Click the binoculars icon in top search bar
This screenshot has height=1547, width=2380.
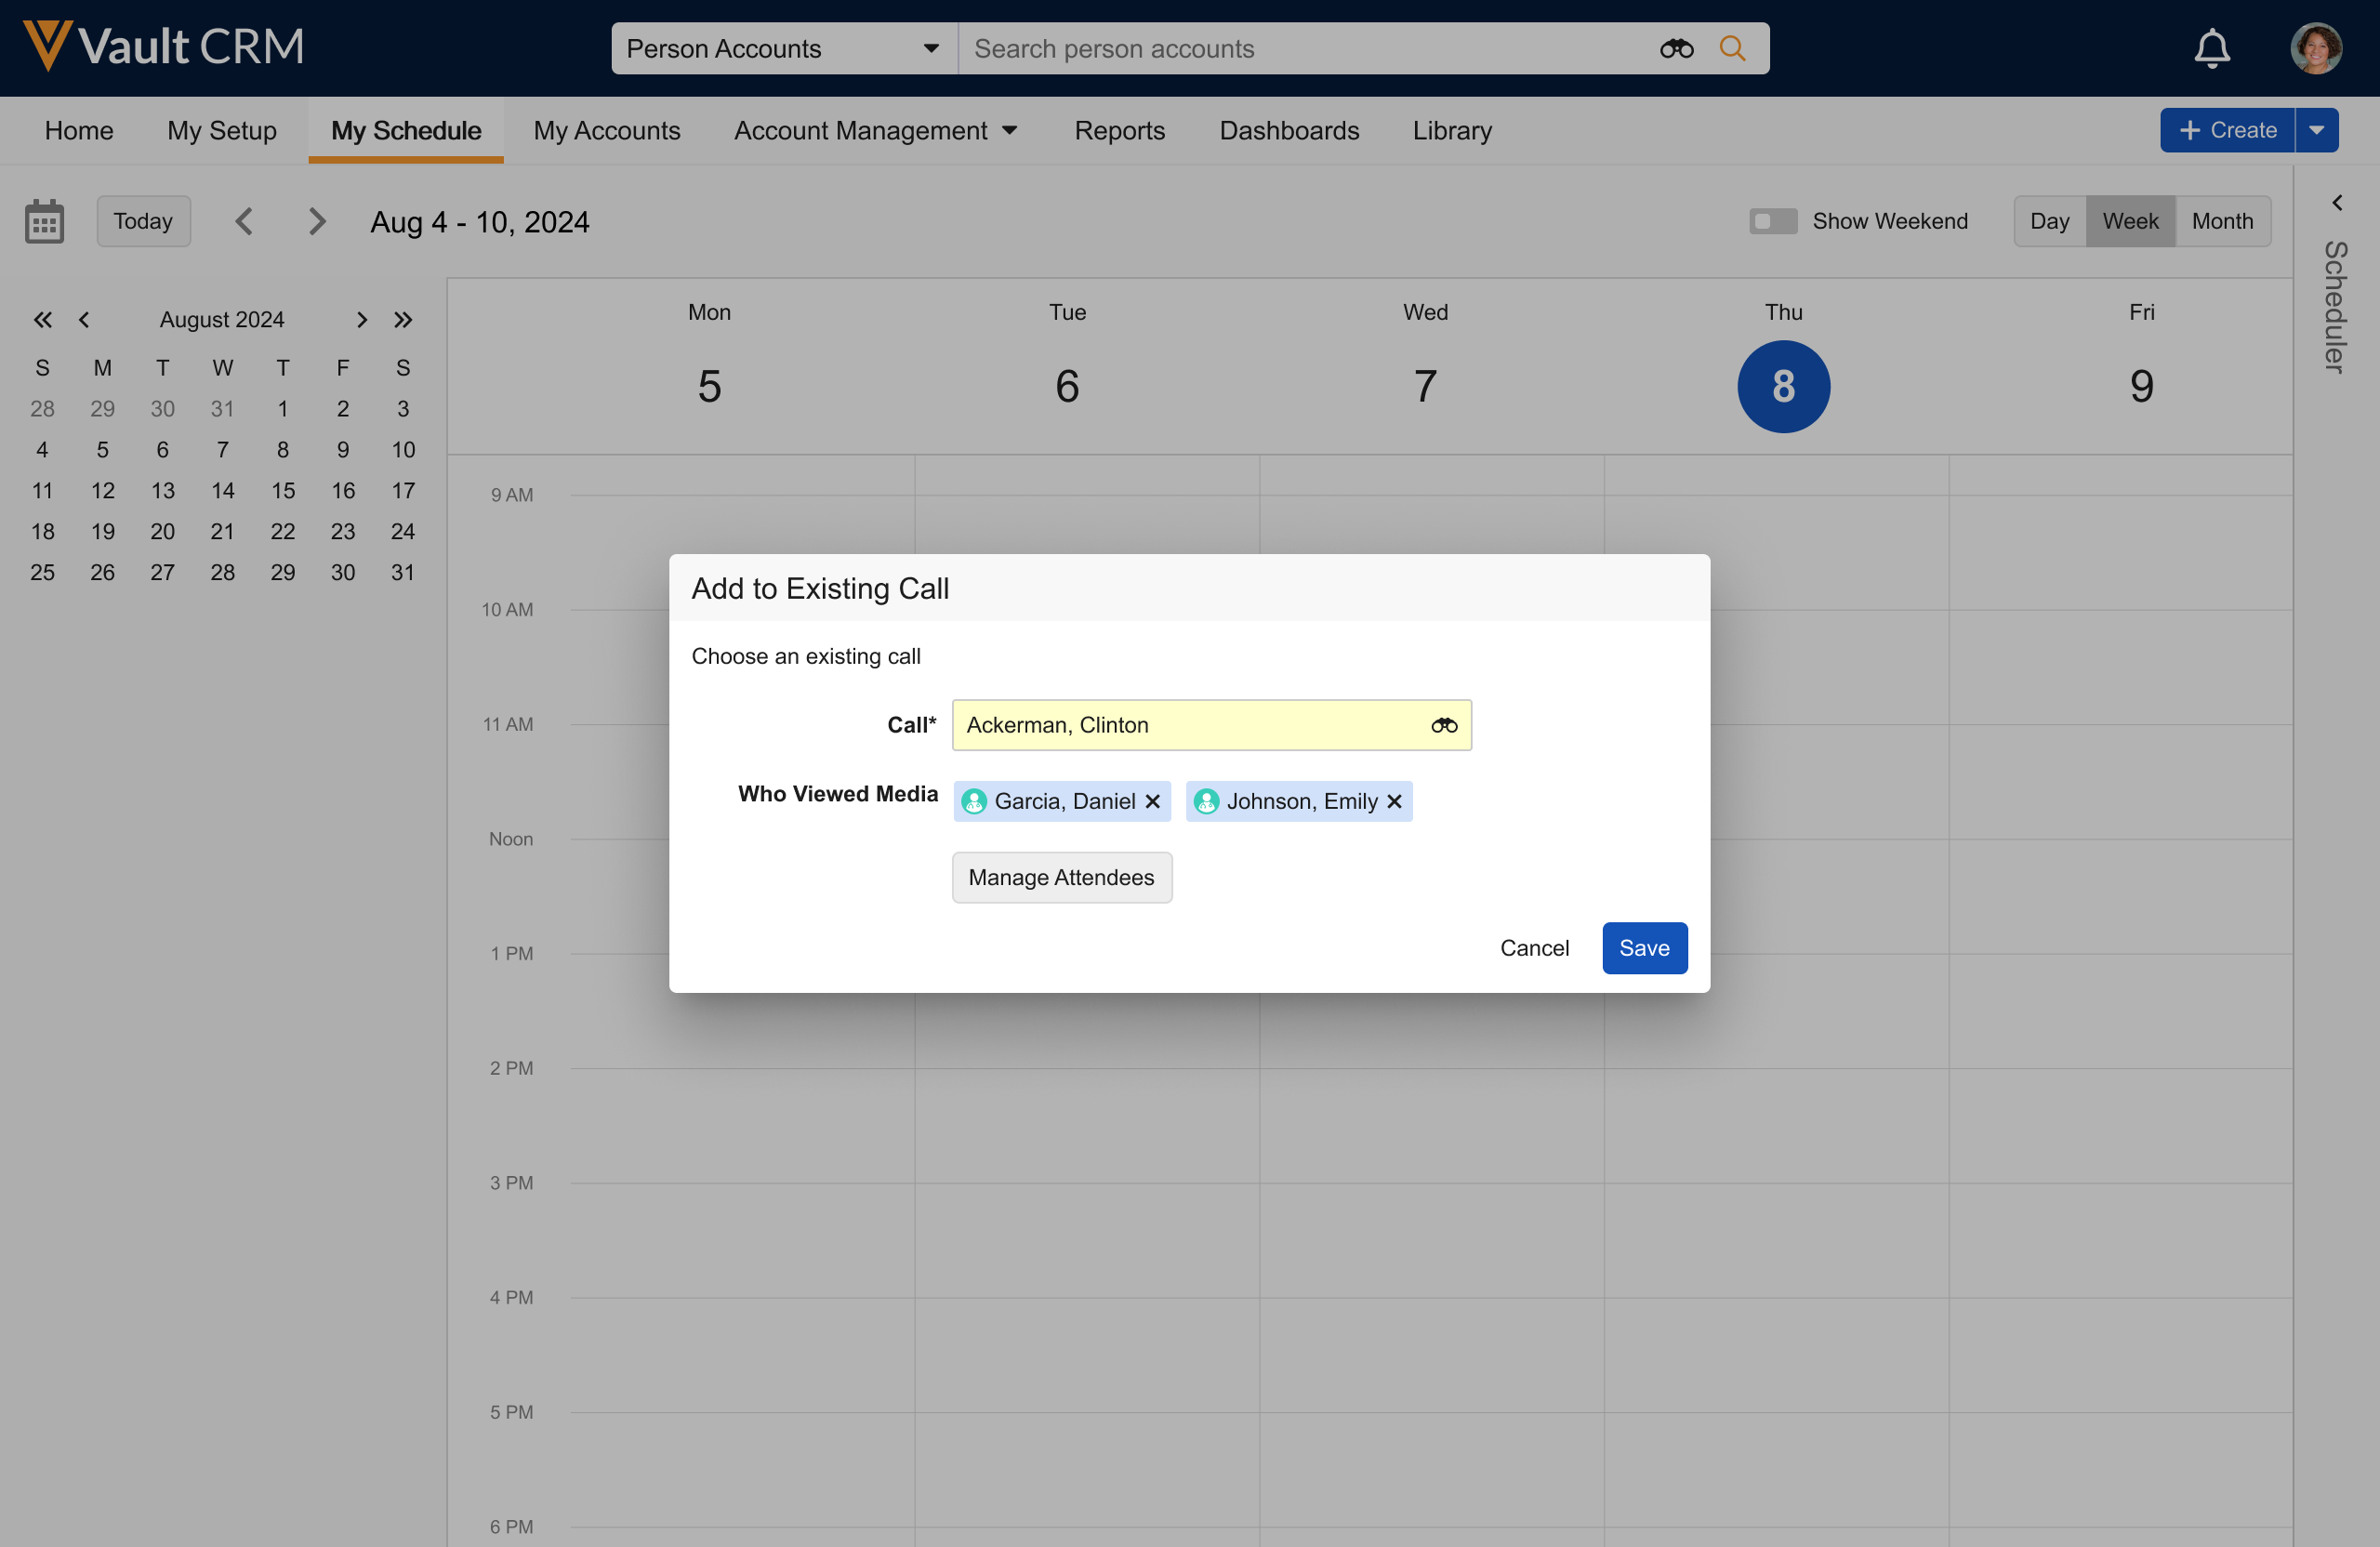click(1676, 48)
